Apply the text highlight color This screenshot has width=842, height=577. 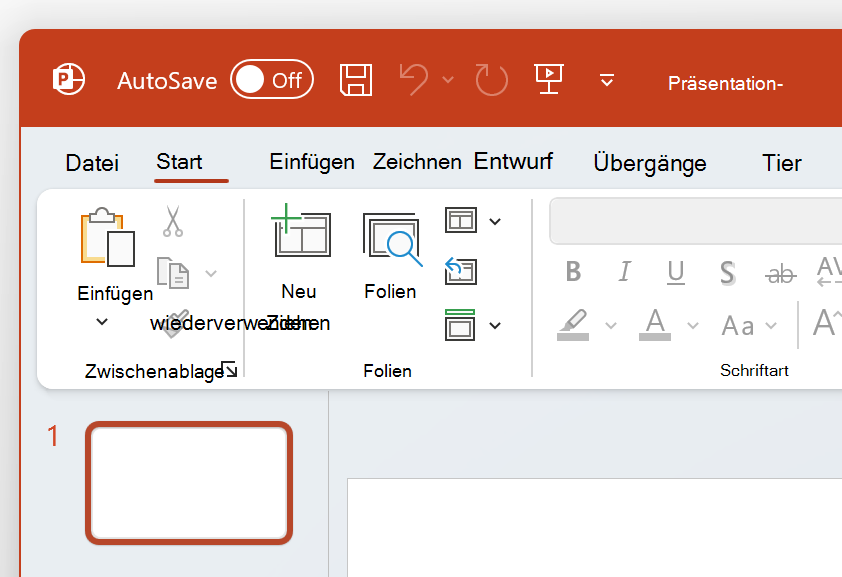tap(573, 325)
